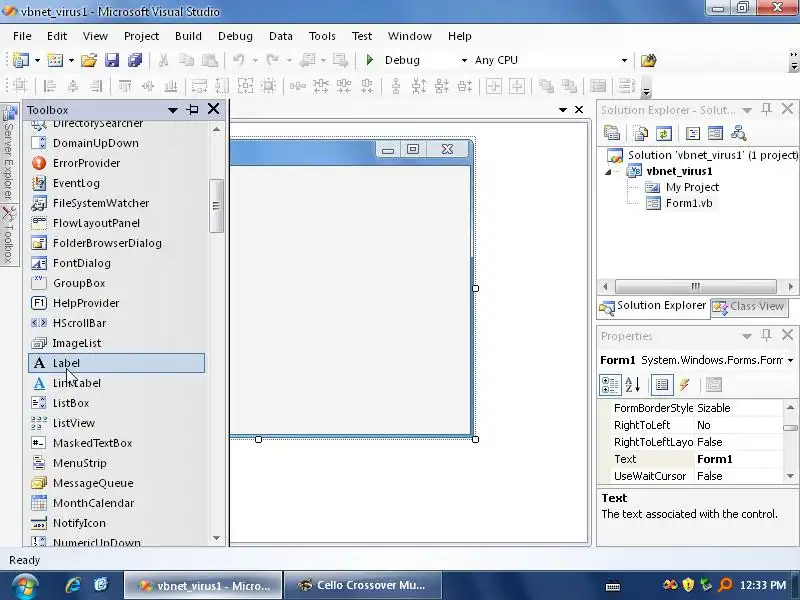Select the FontDialog toolbox item
The width and height of the screenshot is (800, 600).
click(x=116, y=263)
